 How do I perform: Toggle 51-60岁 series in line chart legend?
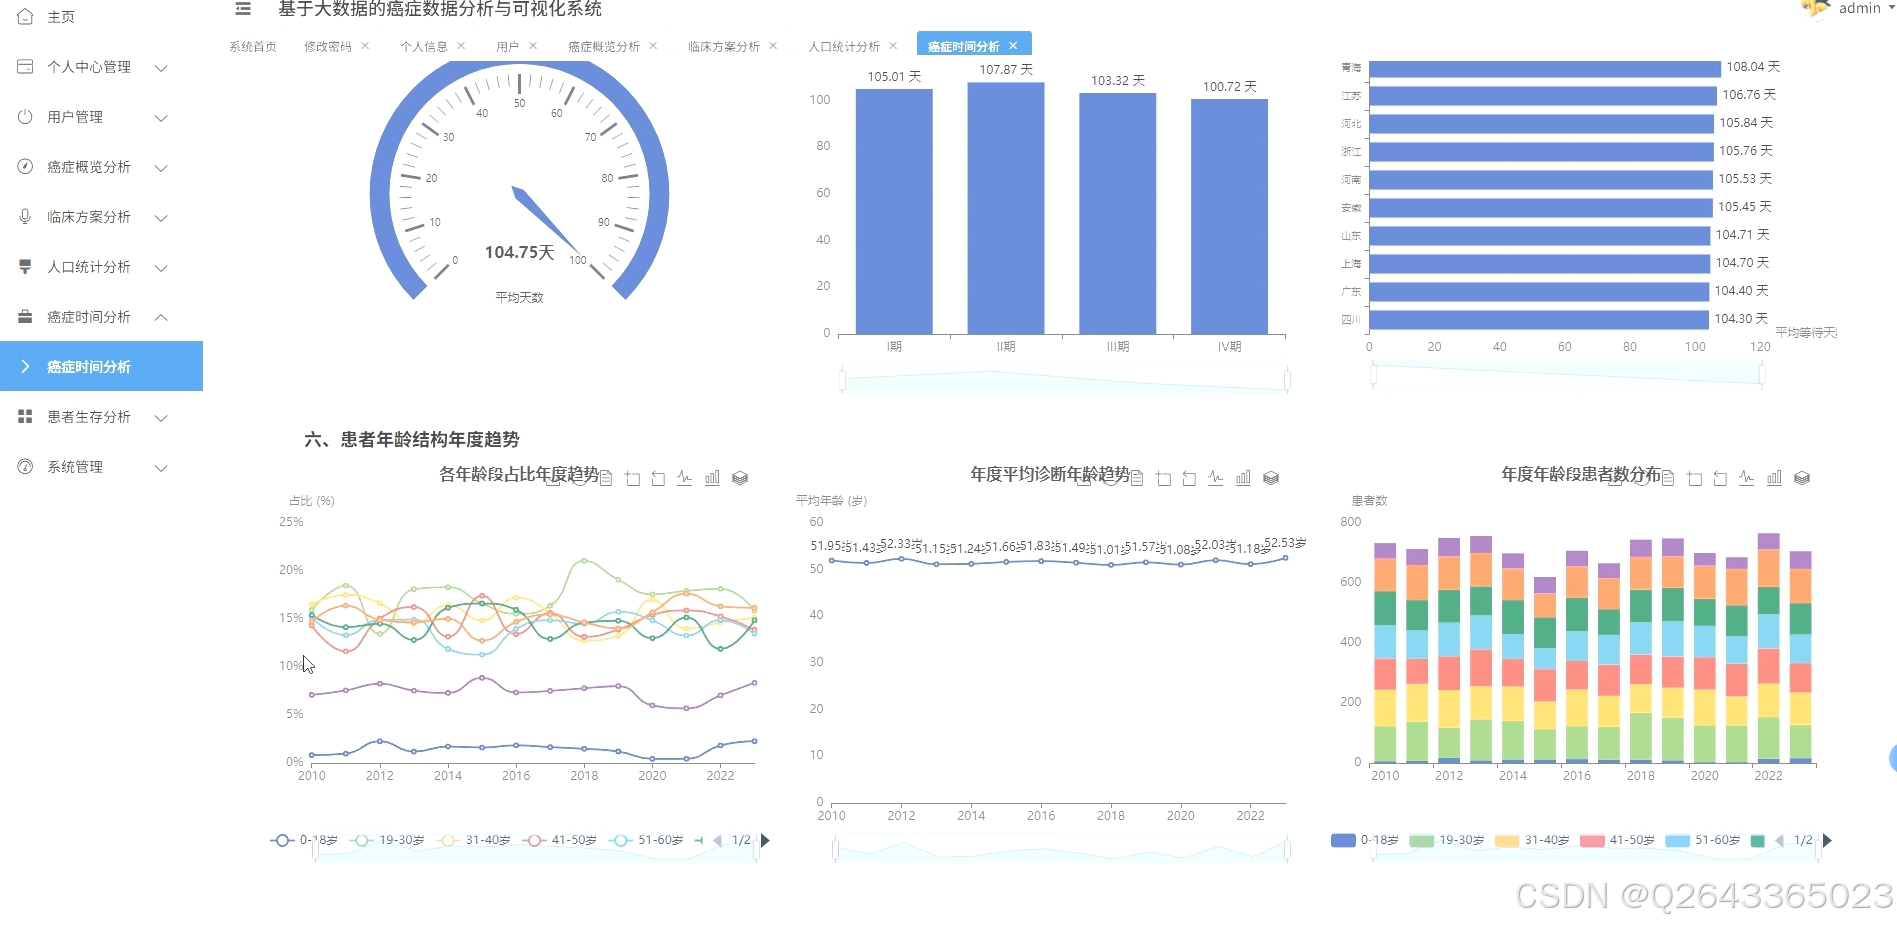[x=647, y=840]
